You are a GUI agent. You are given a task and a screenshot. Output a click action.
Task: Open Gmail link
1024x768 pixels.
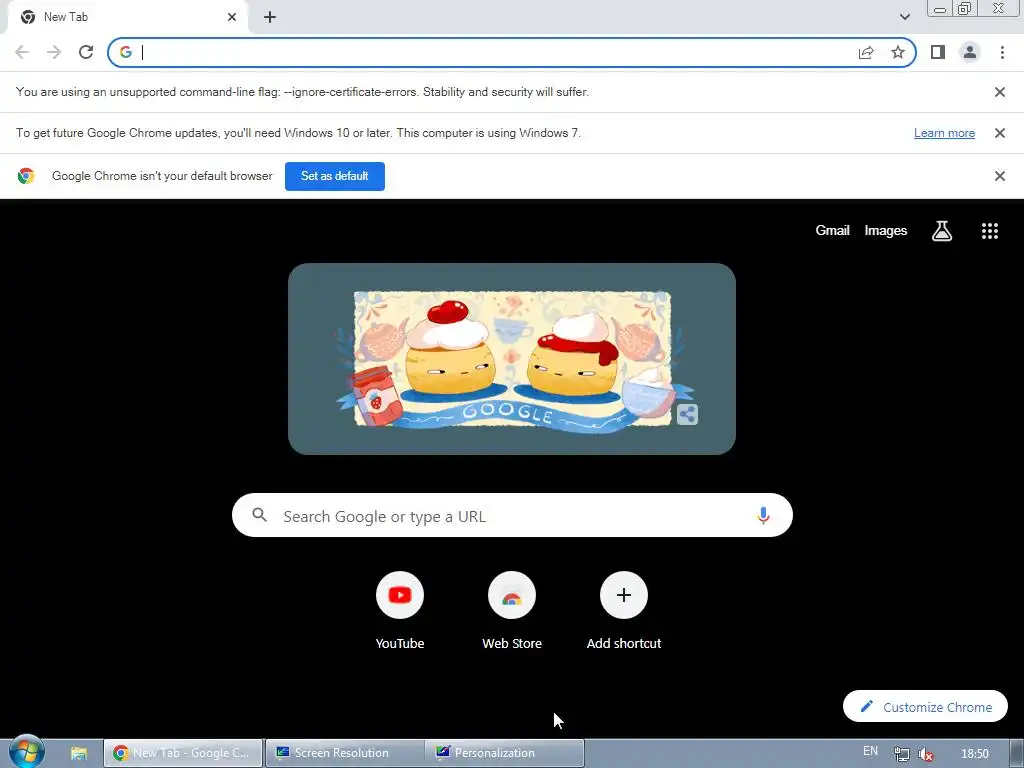(832, 231)
